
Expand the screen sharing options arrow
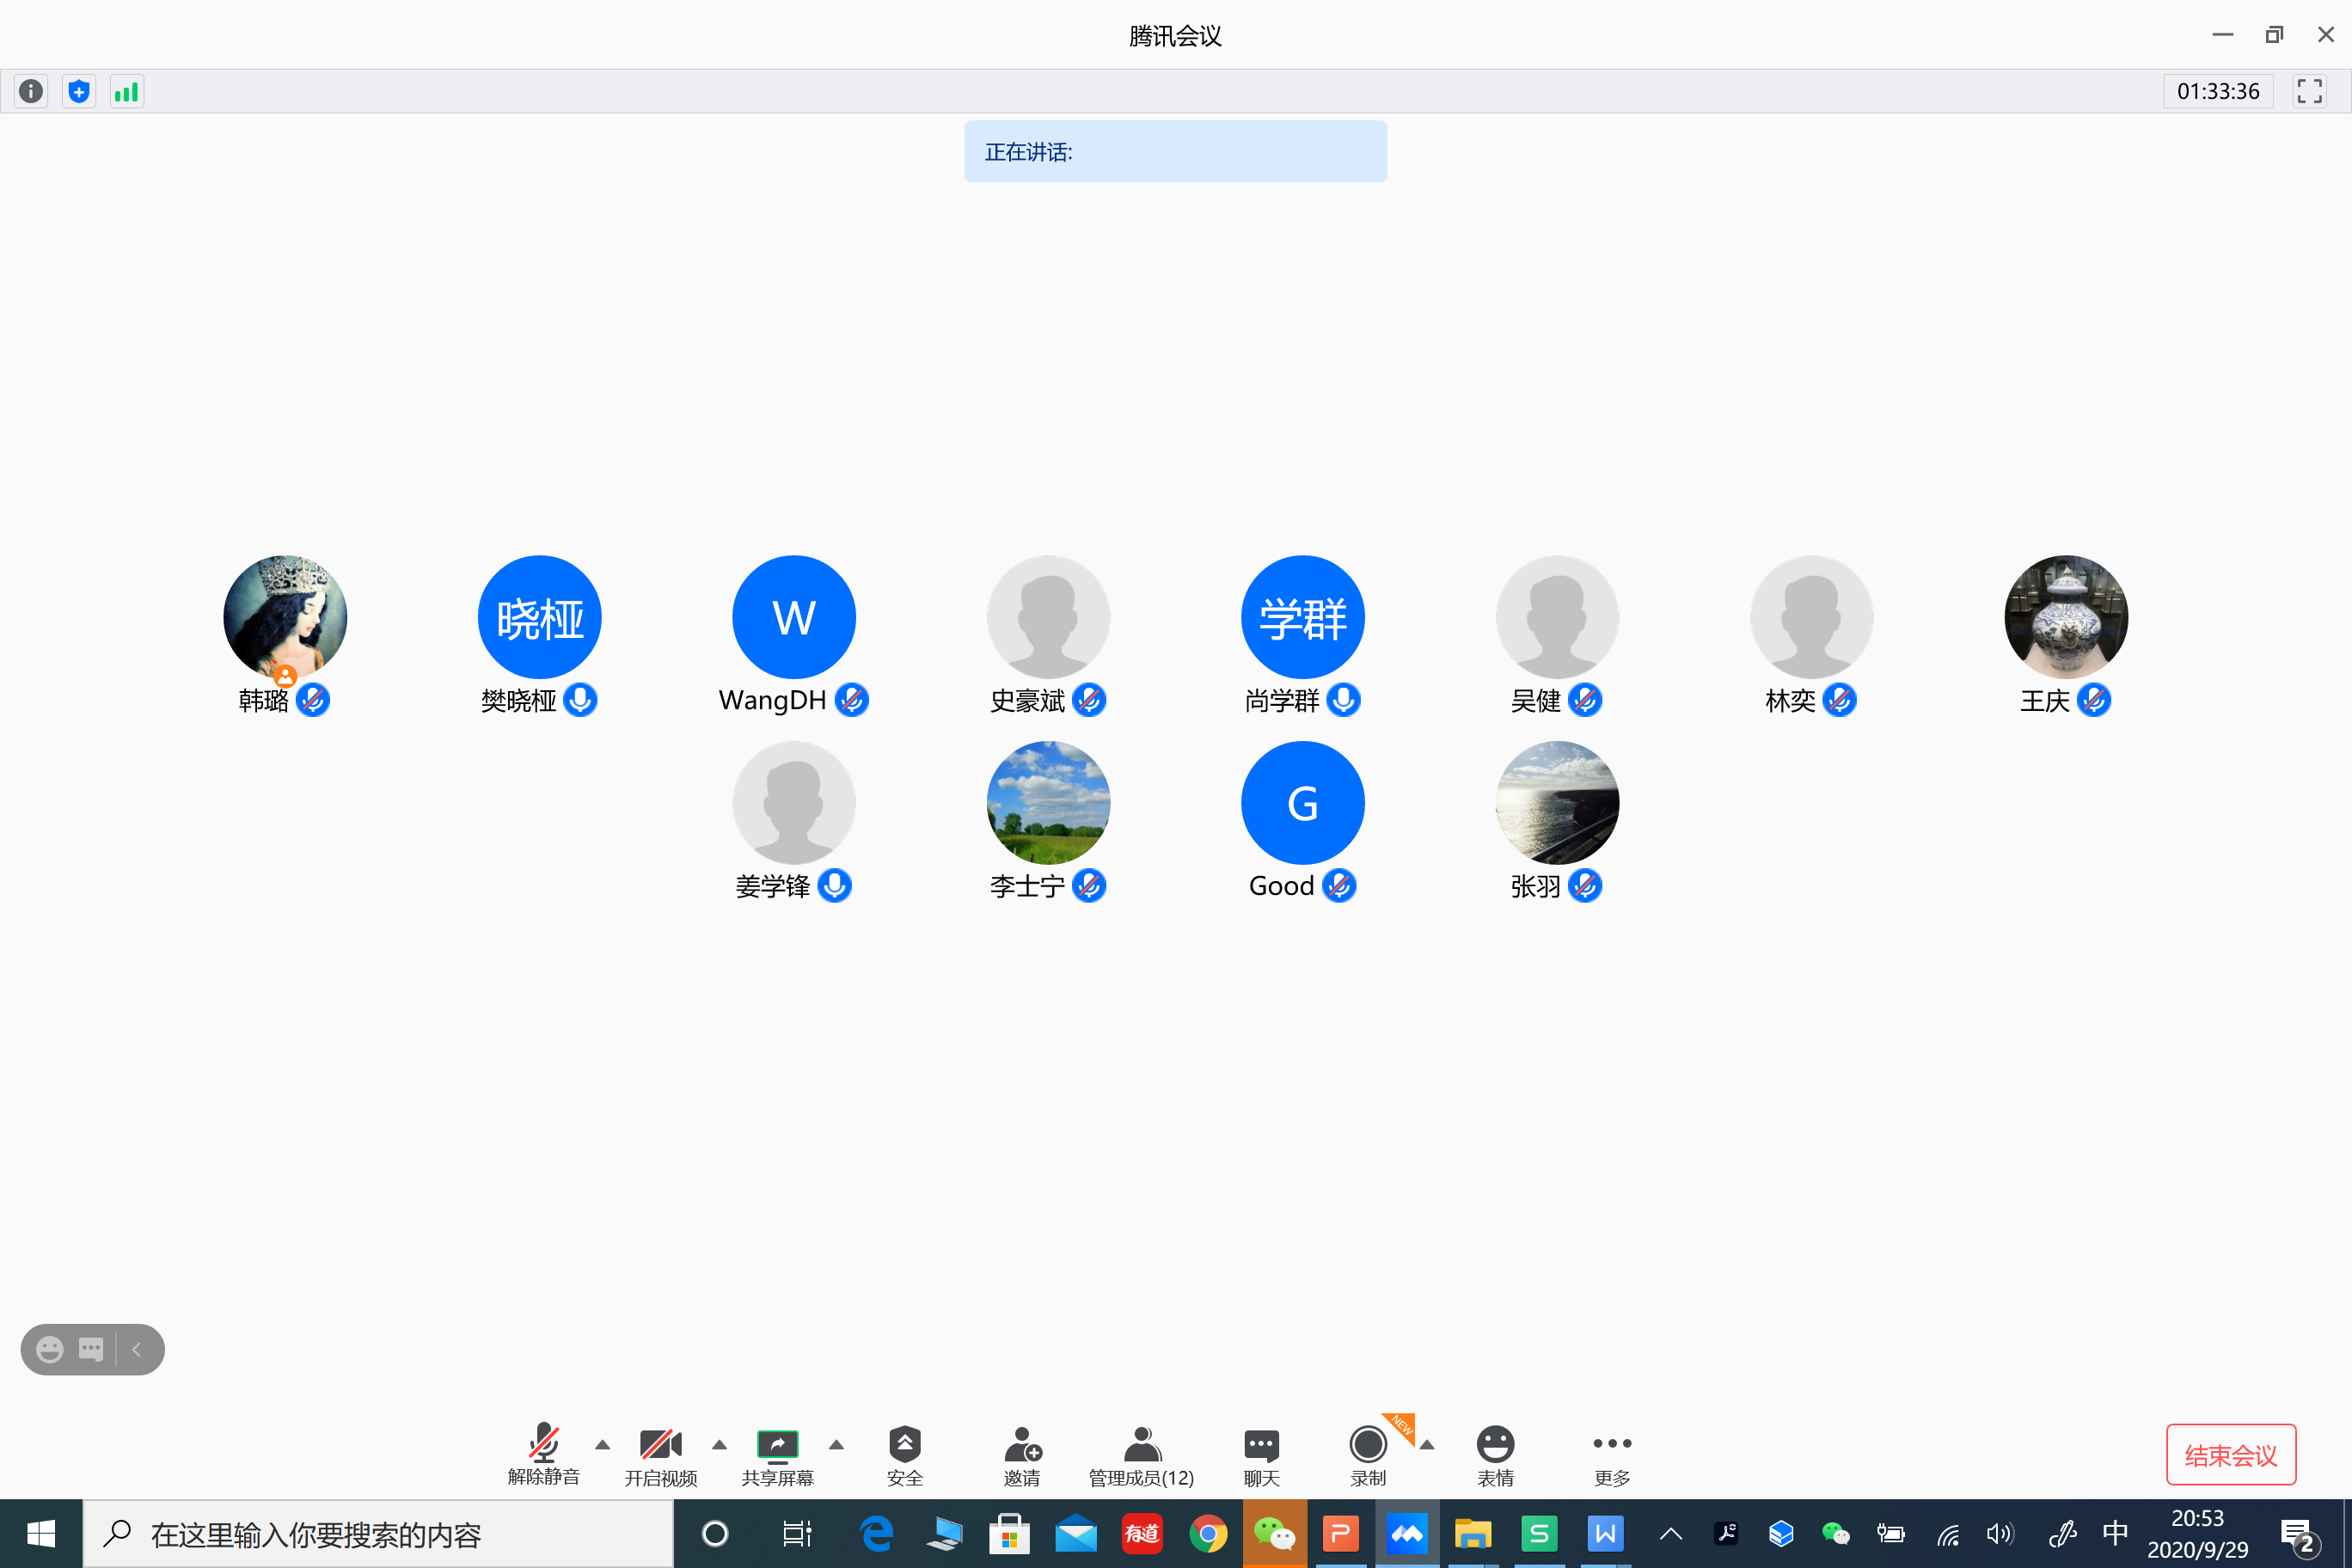pyautogui.click(x=836, y=1444)
